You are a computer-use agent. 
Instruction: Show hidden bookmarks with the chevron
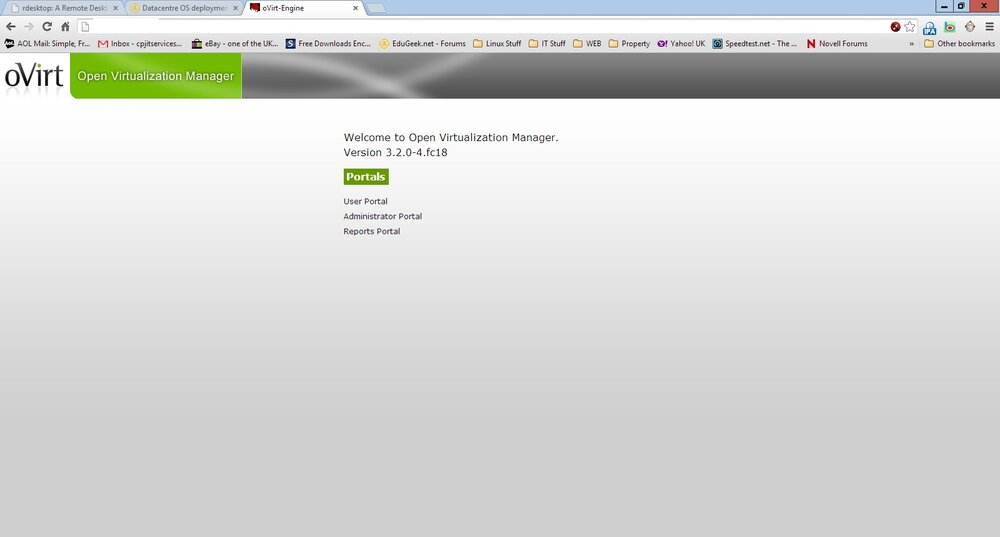(911, 44)
